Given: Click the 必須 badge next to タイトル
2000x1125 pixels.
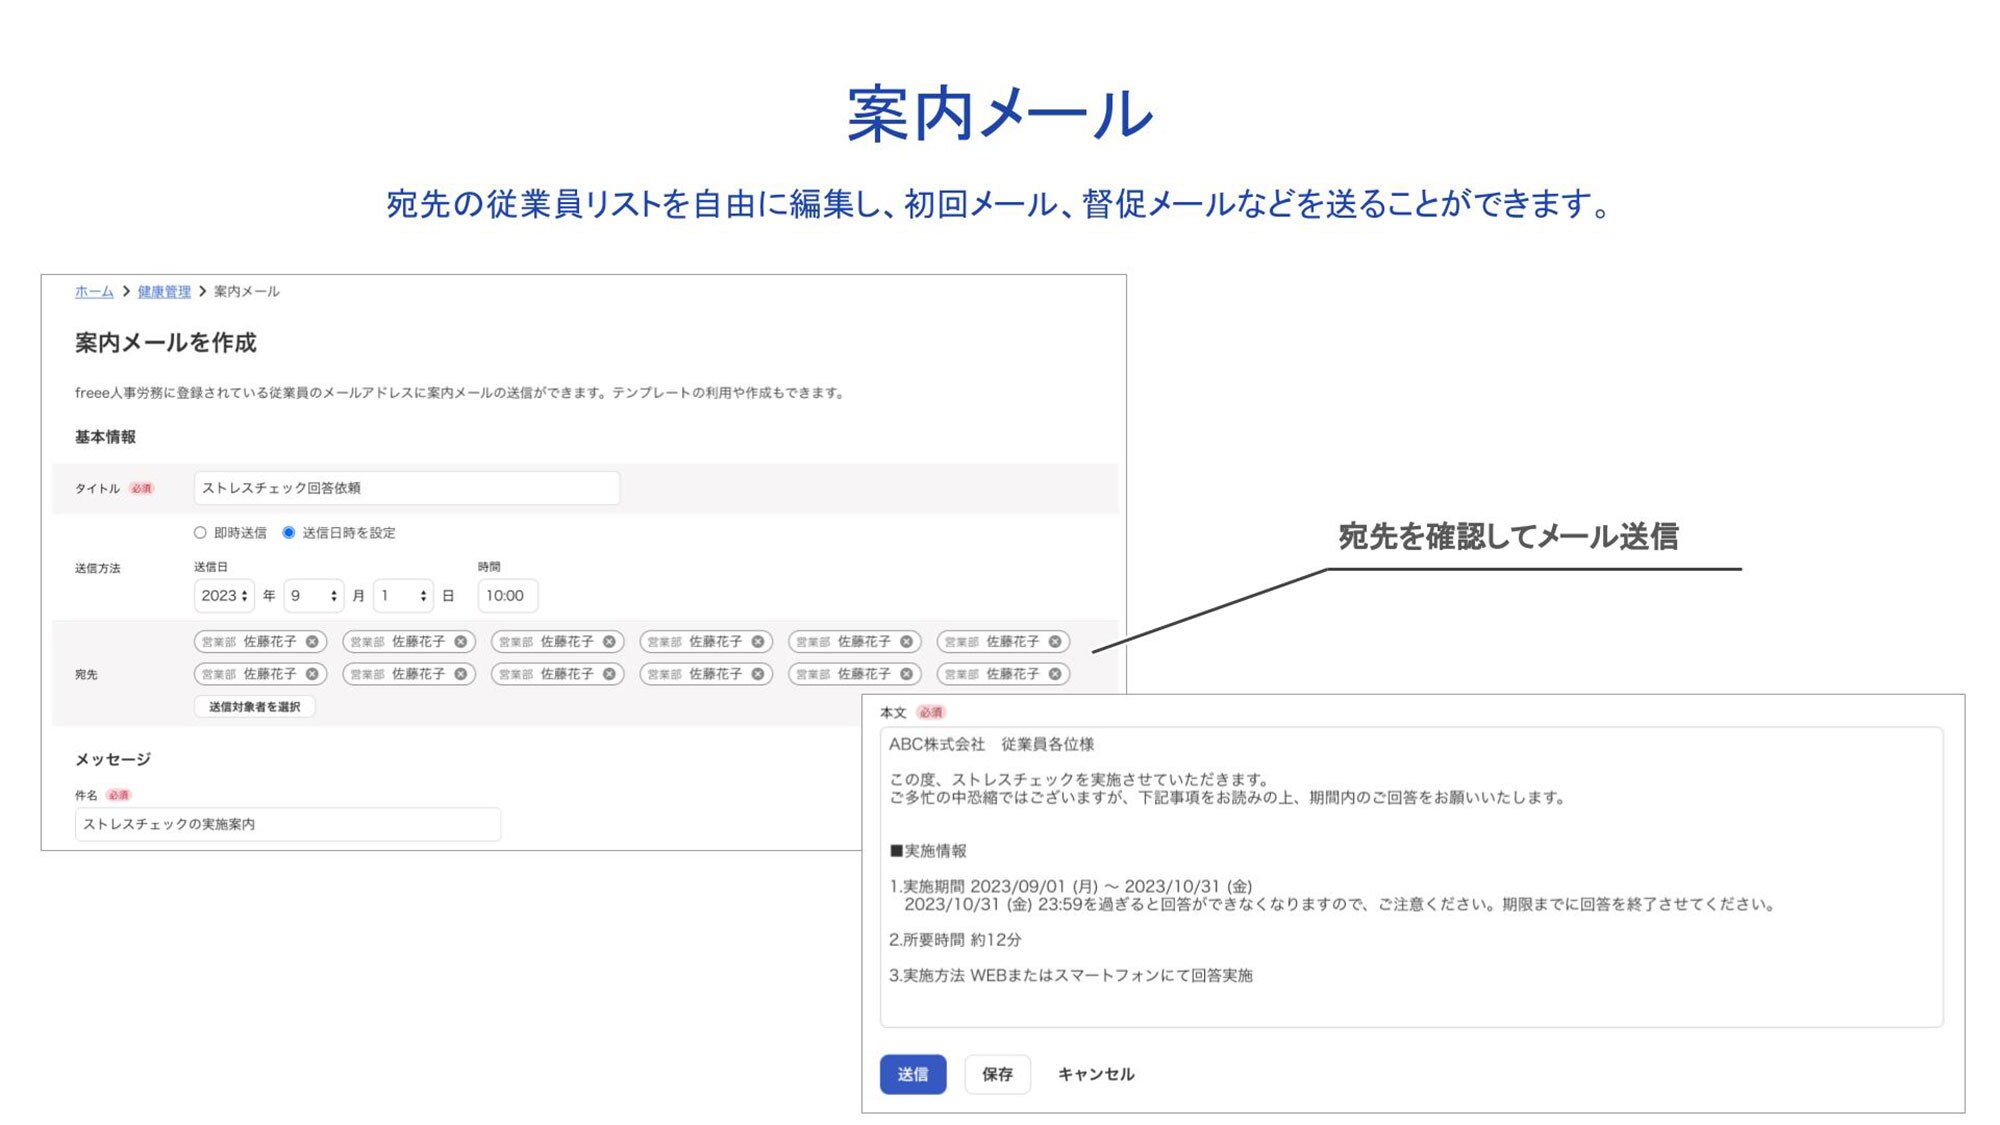Looking at the screenshot, I should click(142, 488).
